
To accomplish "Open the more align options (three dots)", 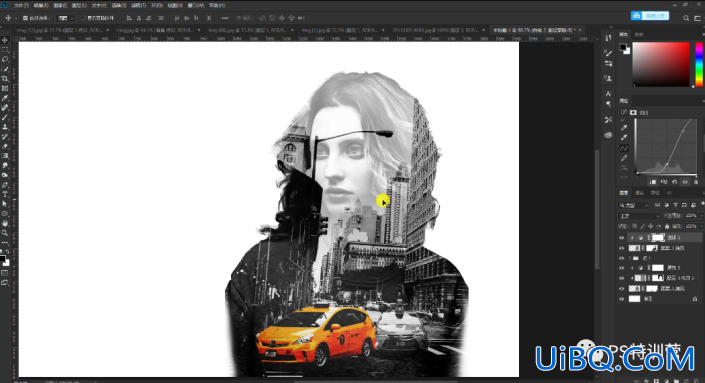I will click(225, 18).
